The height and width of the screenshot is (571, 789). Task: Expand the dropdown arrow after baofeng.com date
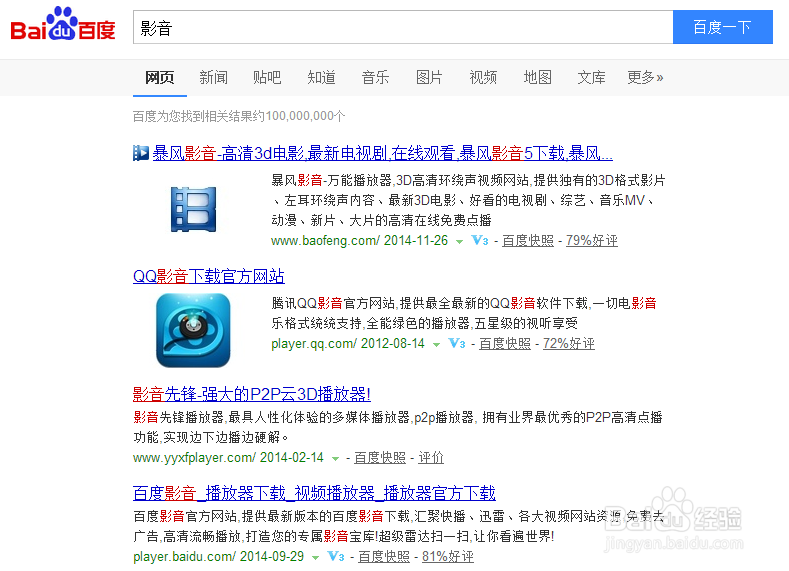(x=459, y=241)
